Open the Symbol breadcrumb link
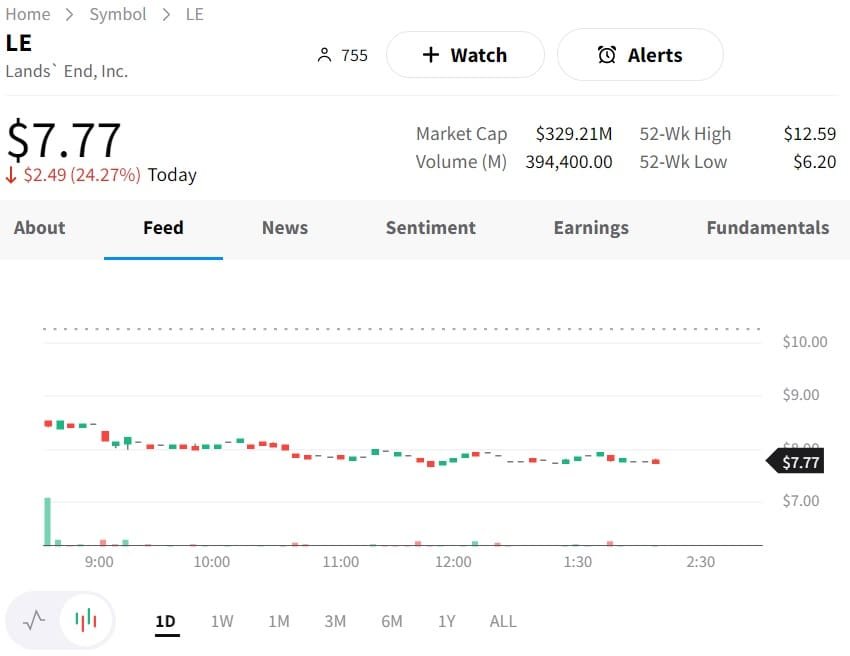Image resolution: width=850 pixels, height=656 pixels. [118, 14]
